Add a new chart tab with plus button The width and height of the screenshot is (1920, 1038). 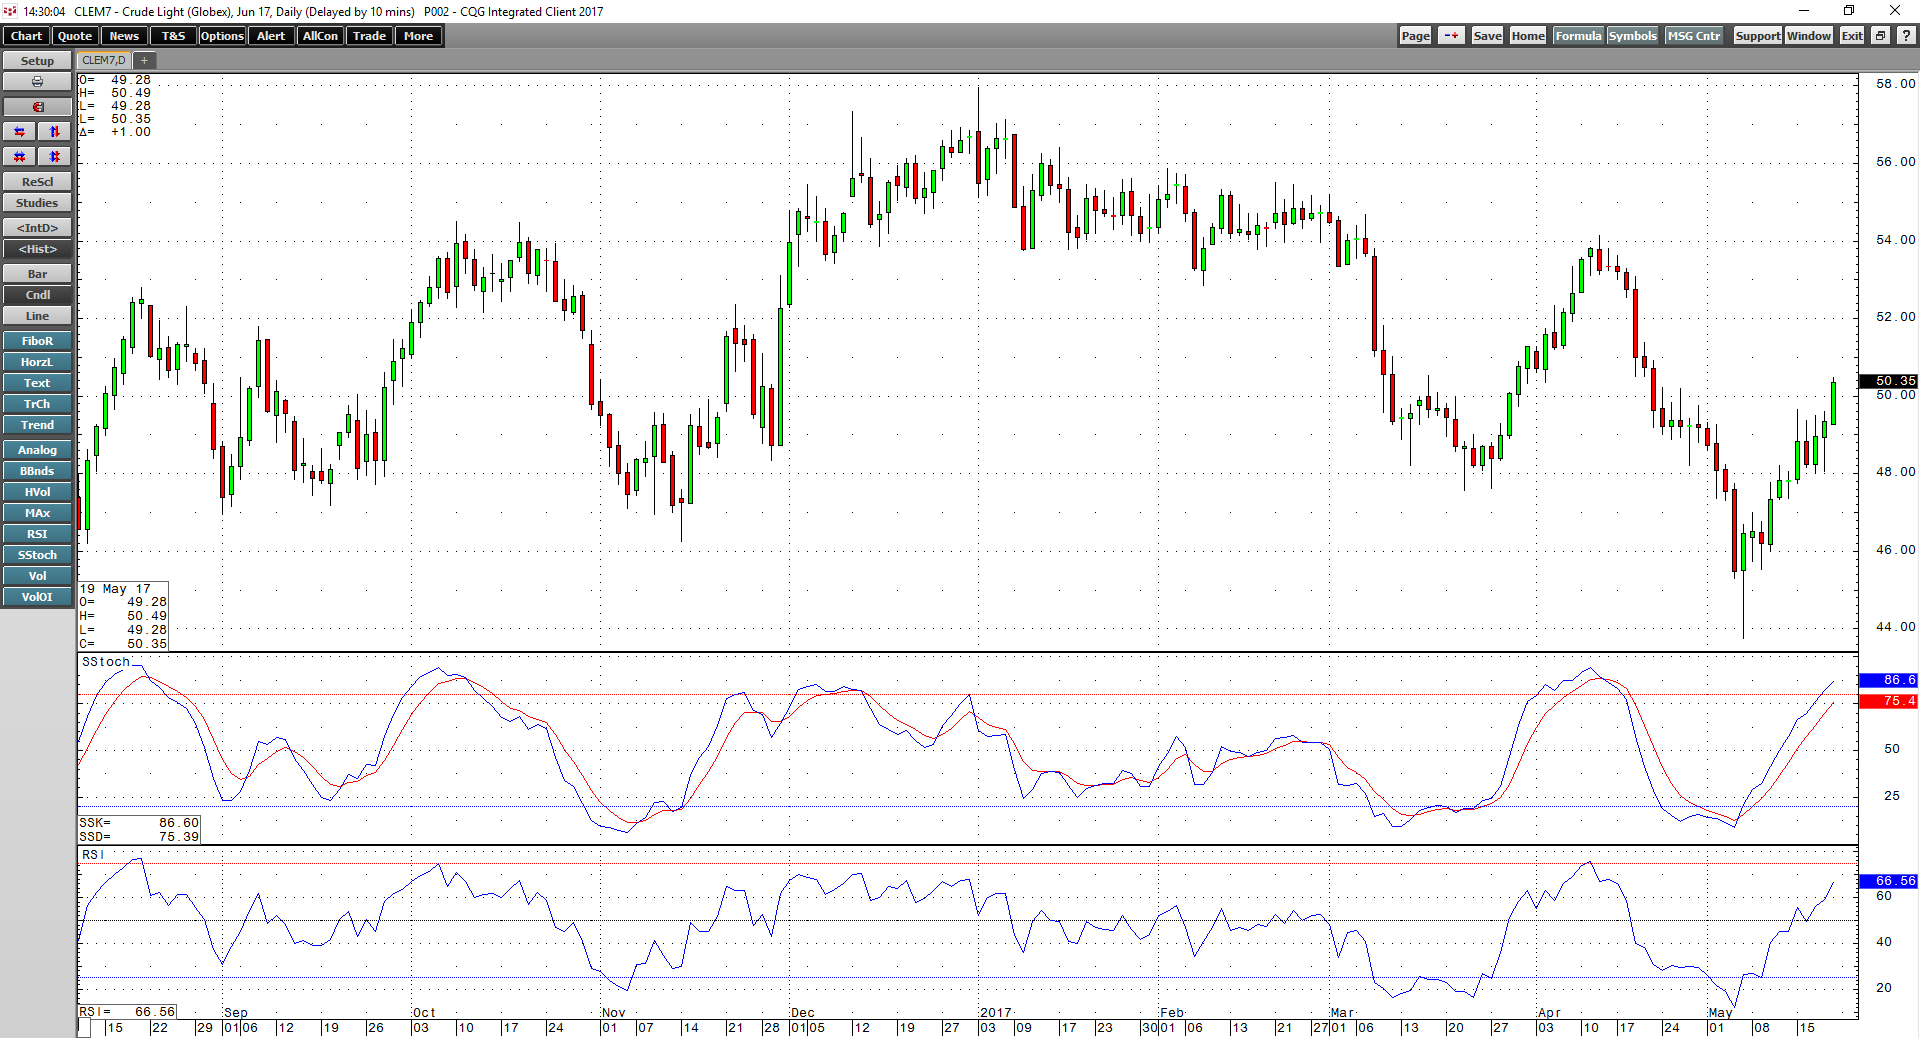[x=143, y=60]
